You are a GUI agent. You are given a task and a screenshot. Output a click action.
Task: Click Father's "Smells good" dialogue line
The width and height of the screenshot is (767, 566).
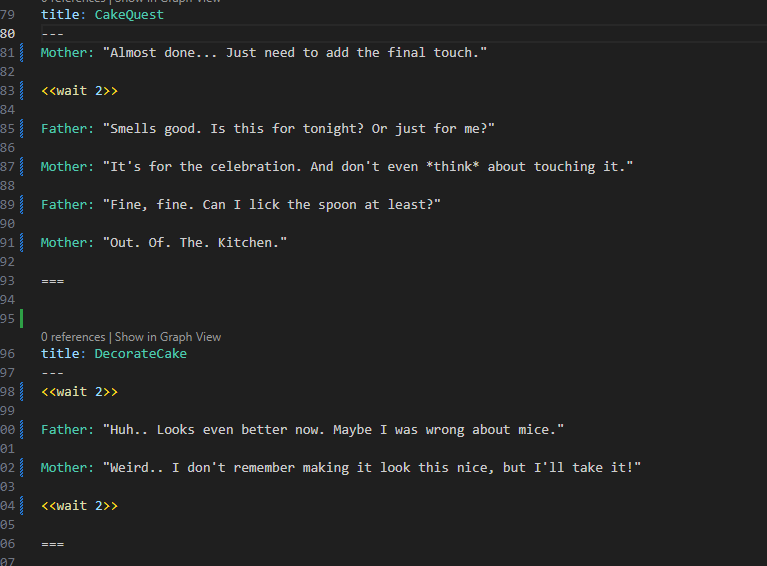point(268,129)
